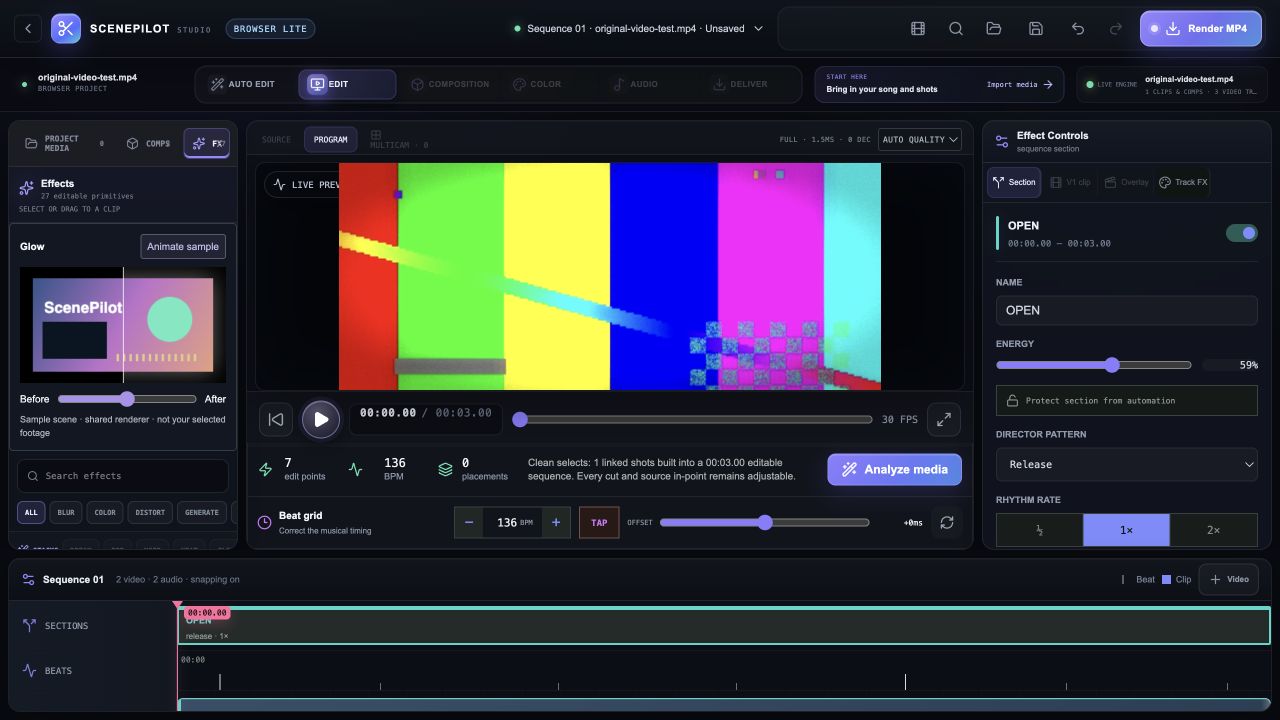Viewport: 1280px width, 720px height.
Task: Click the Analyze media button
Action: [x=894, y=469]
